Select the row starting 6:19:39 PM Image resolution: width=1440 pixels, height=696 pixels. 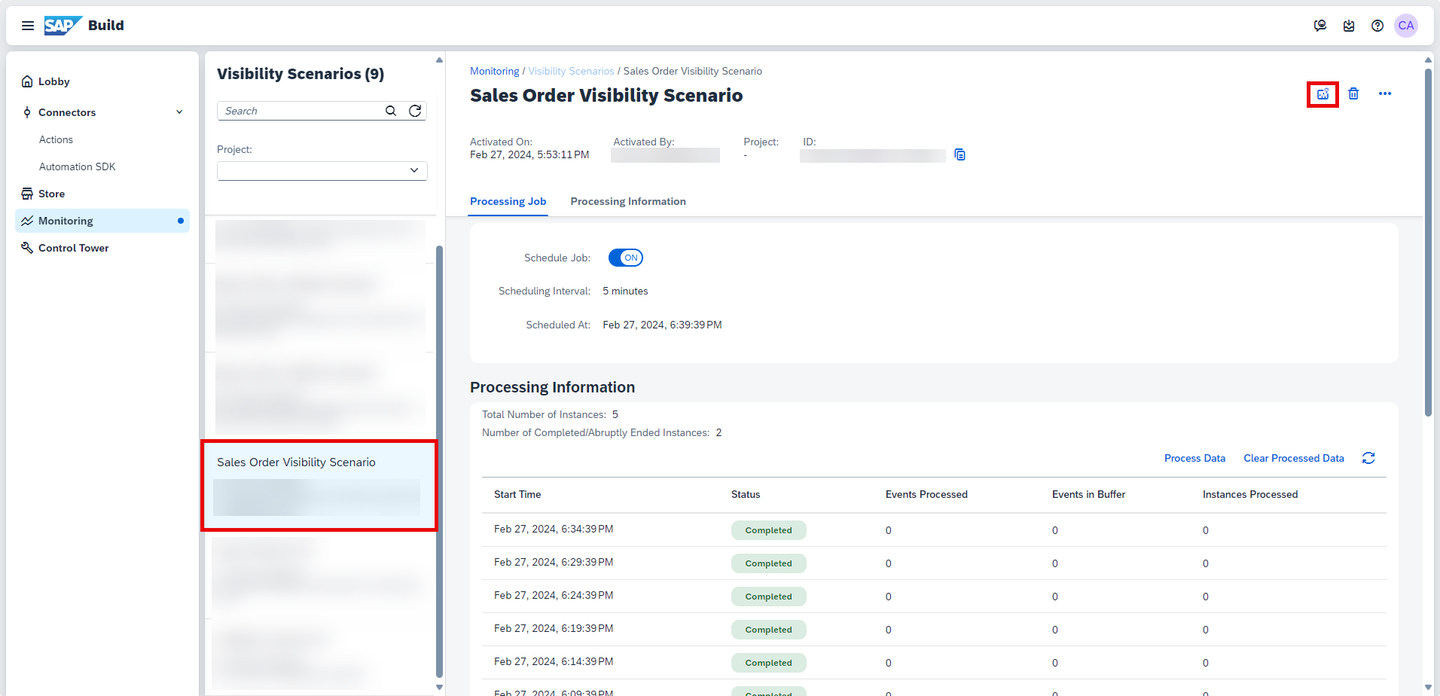pyautogui.click(x=934, y=629)
